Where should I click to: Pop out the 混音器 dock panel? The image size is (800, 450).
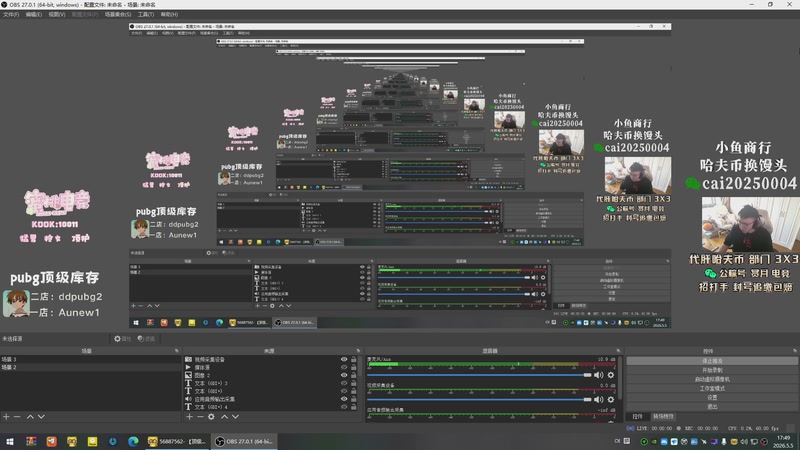click(618, 351)
